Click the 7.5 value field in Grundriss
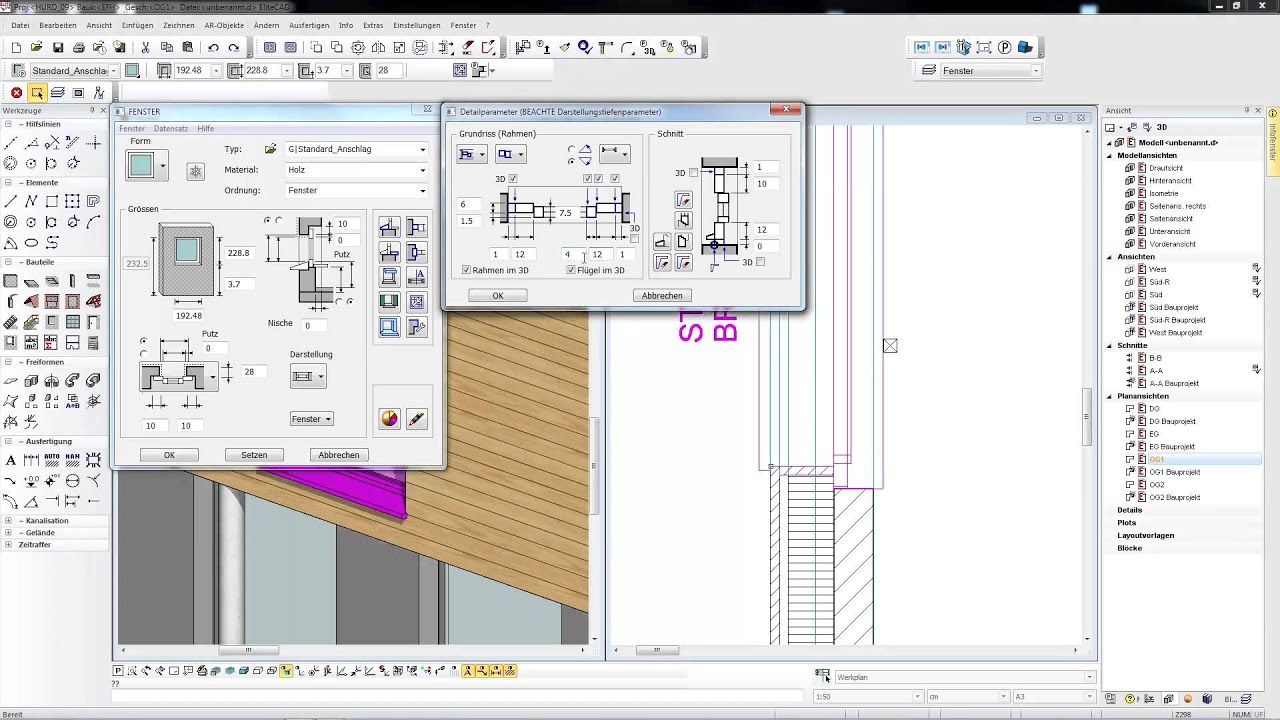1280x720 pixels. click(x=566, y=213)
